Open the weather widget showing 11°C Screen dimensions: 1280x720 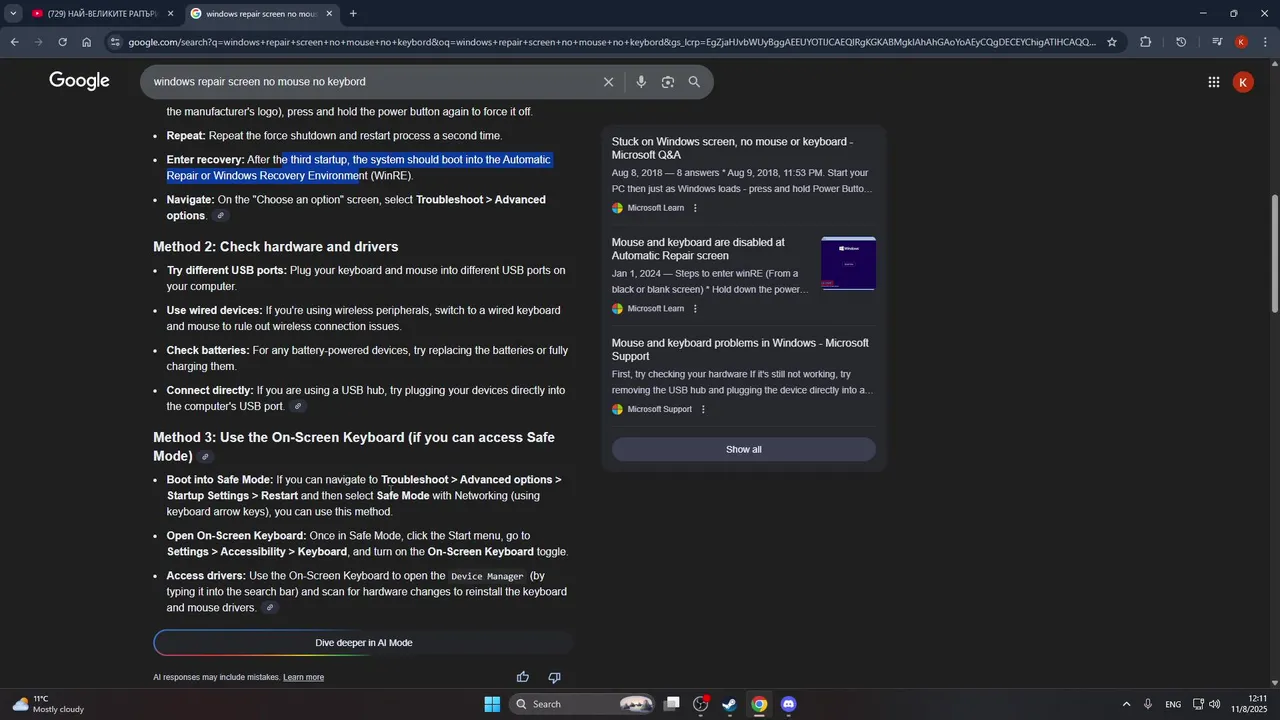[48, 704]
